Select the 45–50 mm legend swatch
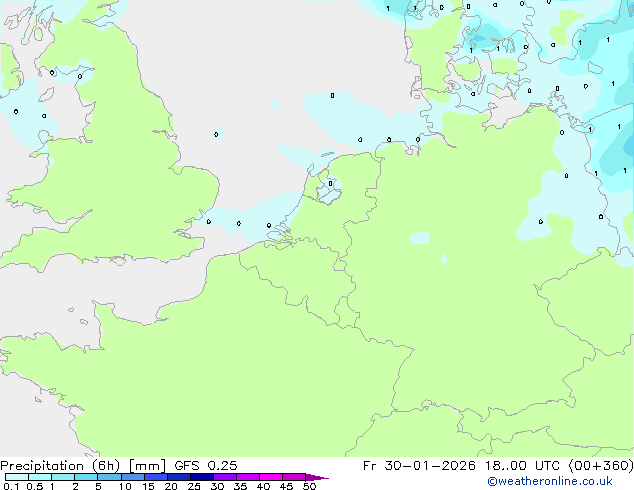 point(294,477)
